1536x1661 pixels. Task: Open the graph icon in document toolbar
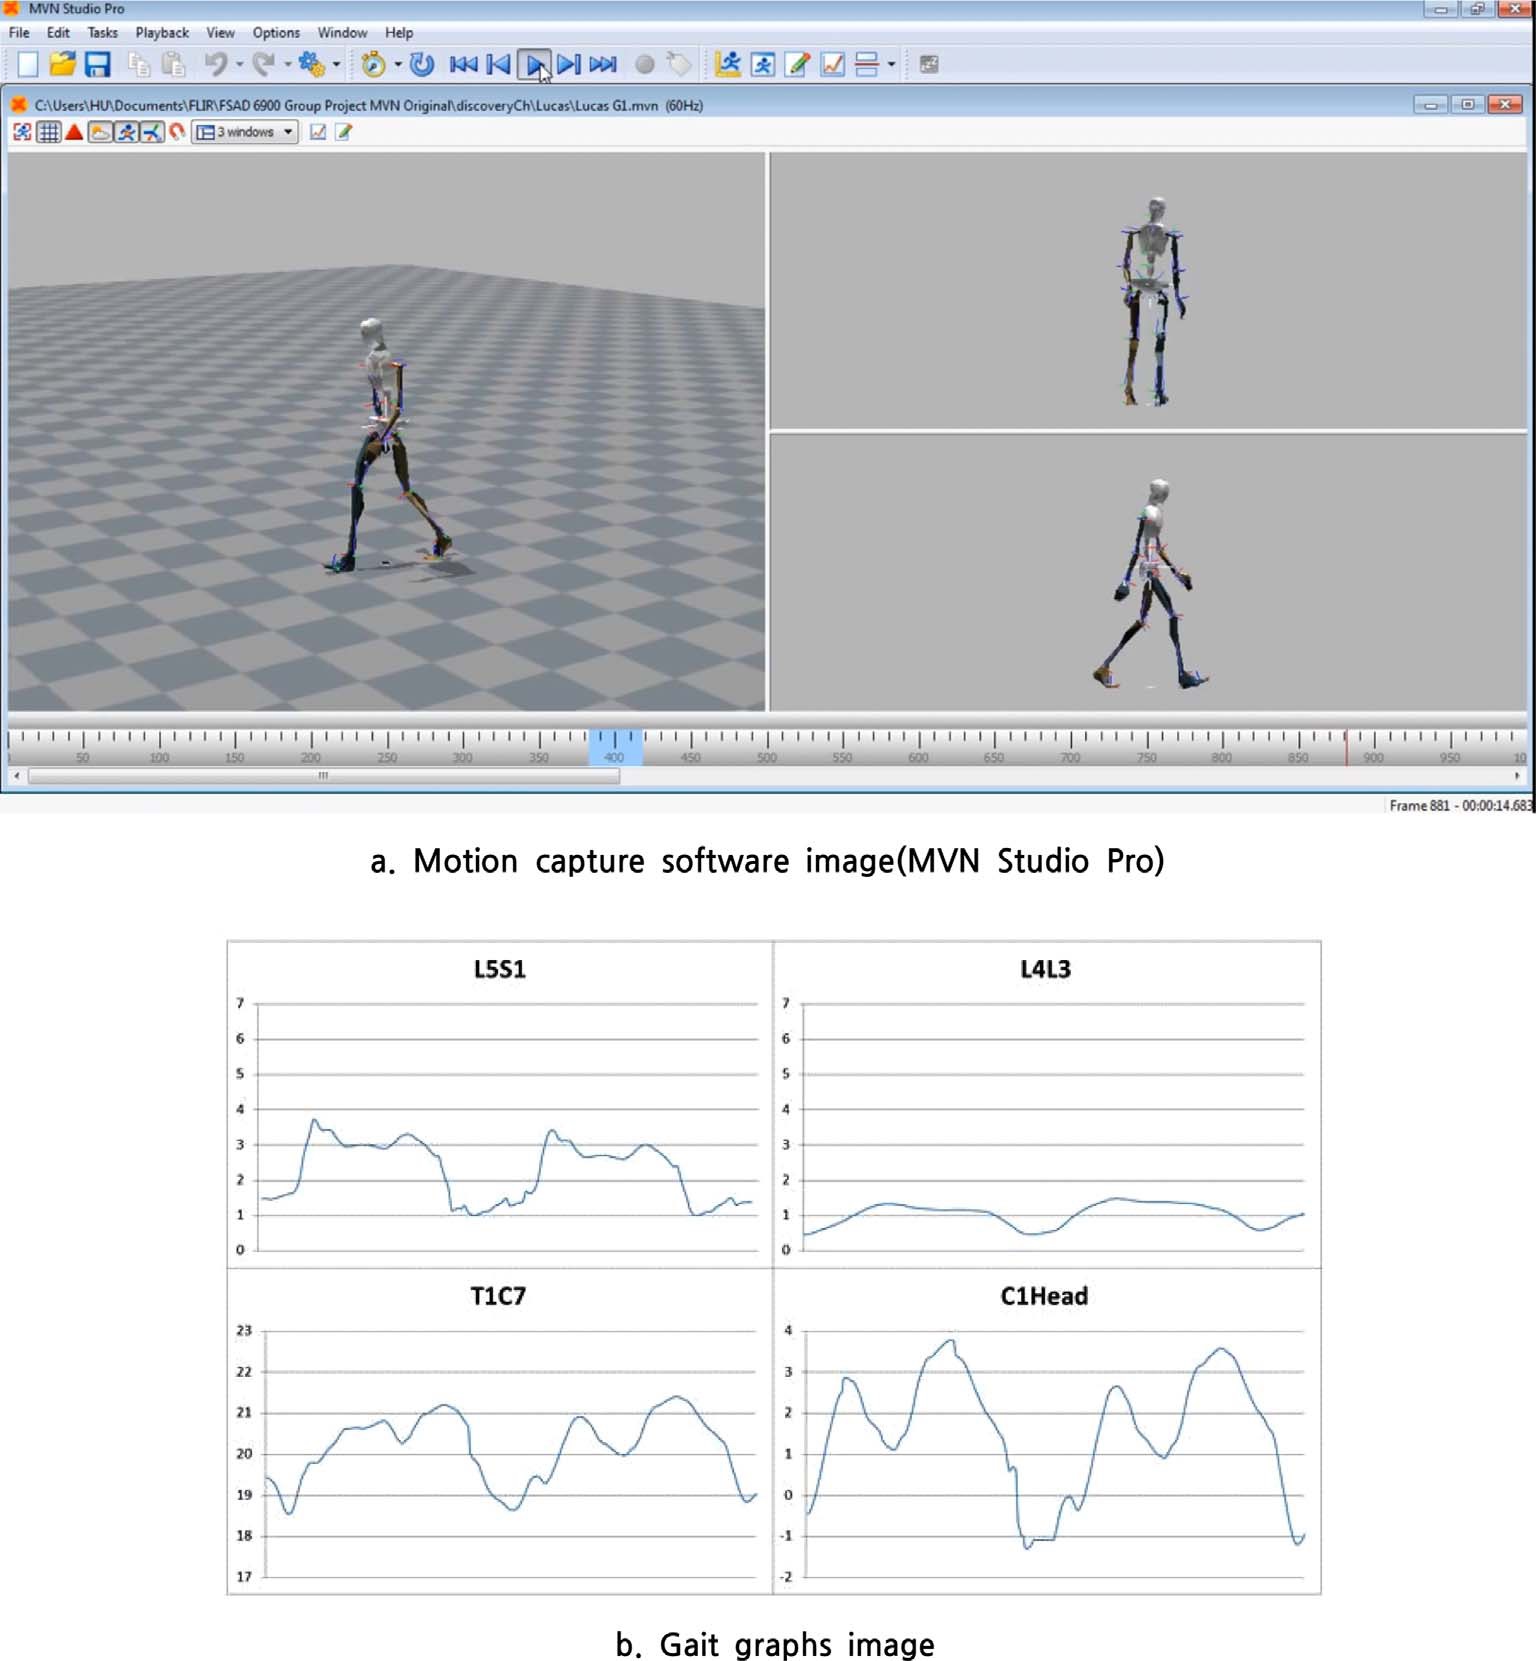(318, 132)
